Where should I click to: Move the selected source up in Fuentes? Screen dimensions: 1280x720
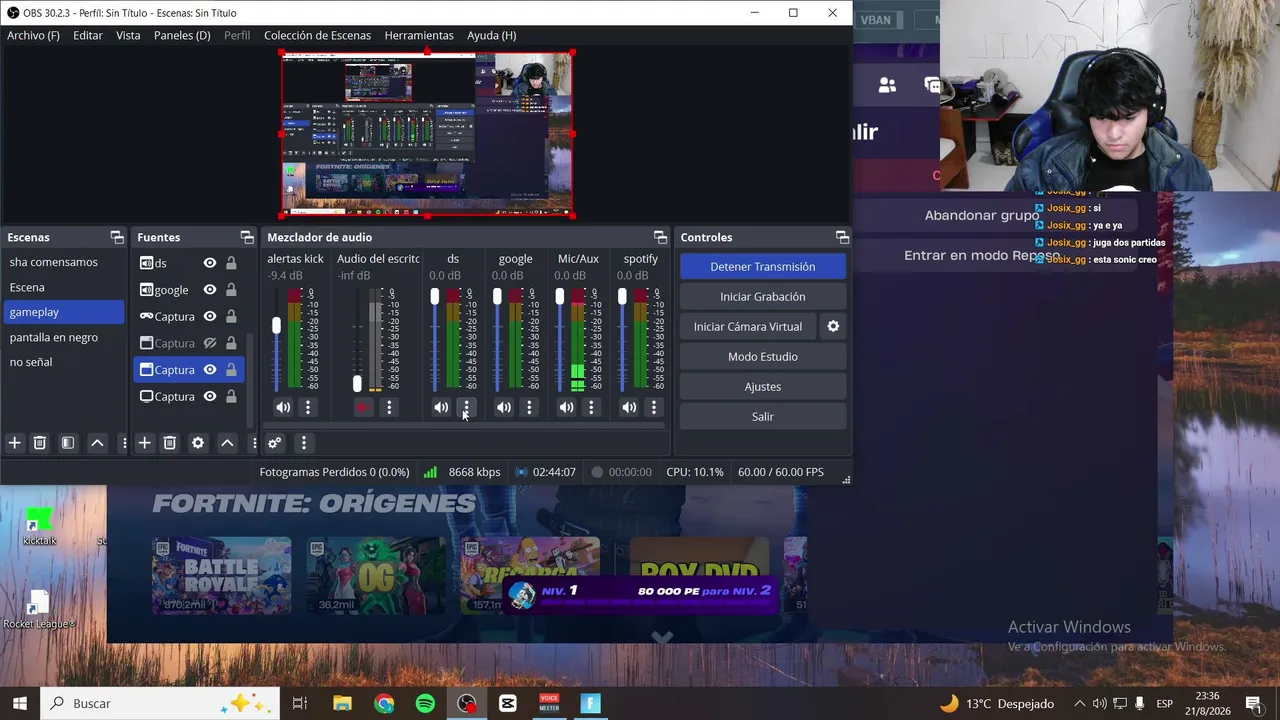(227, 443)
